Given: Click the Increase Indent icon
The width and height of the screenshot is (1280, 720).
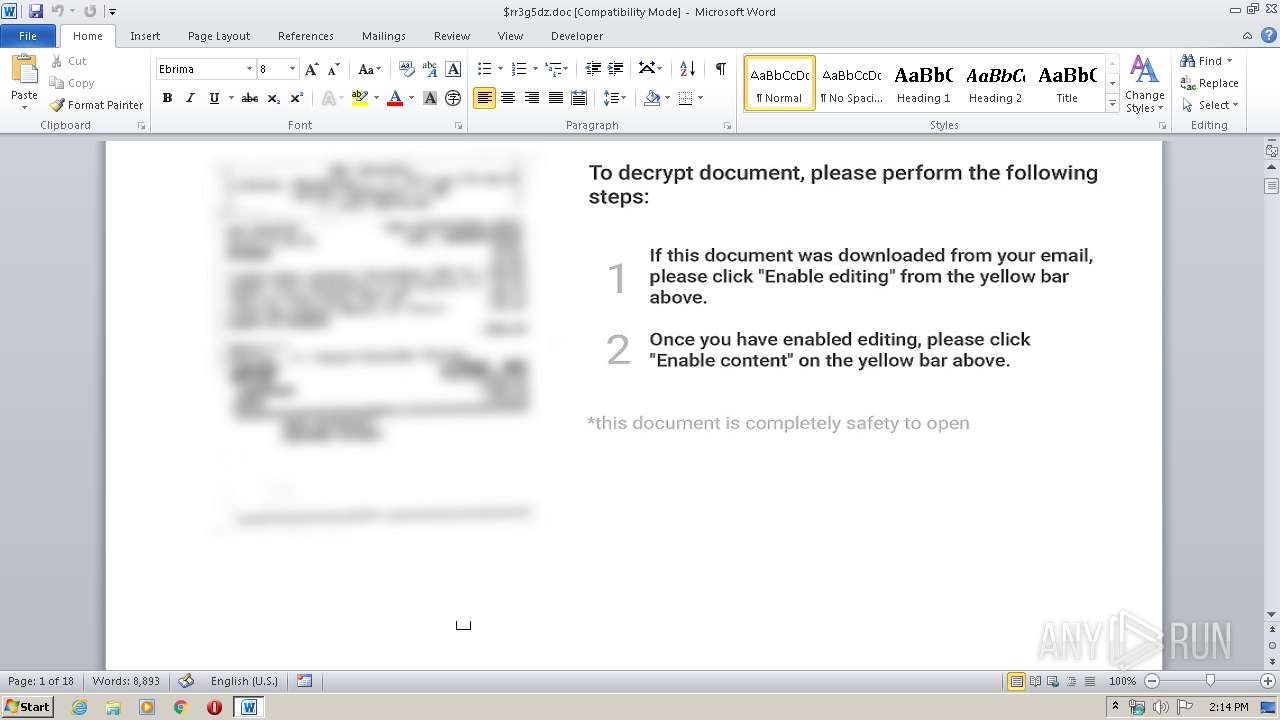Looking at the screenshot, I should pyautogui.click(x=616, y=69).
